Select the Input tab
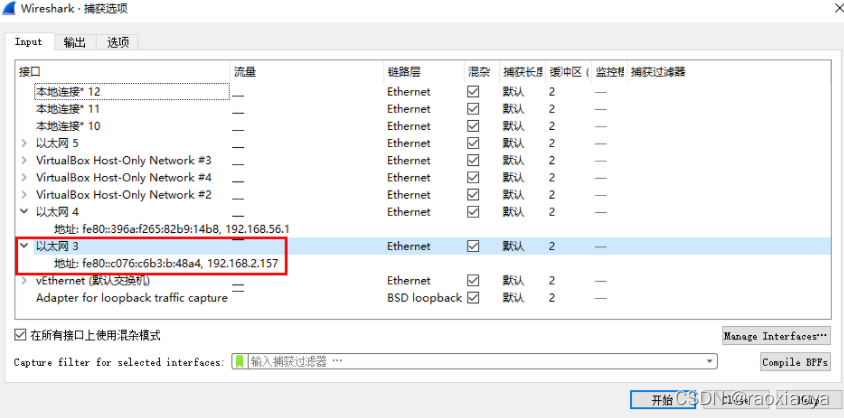The width and height of the screenshot is (844, 418). (x=29, y=42)
